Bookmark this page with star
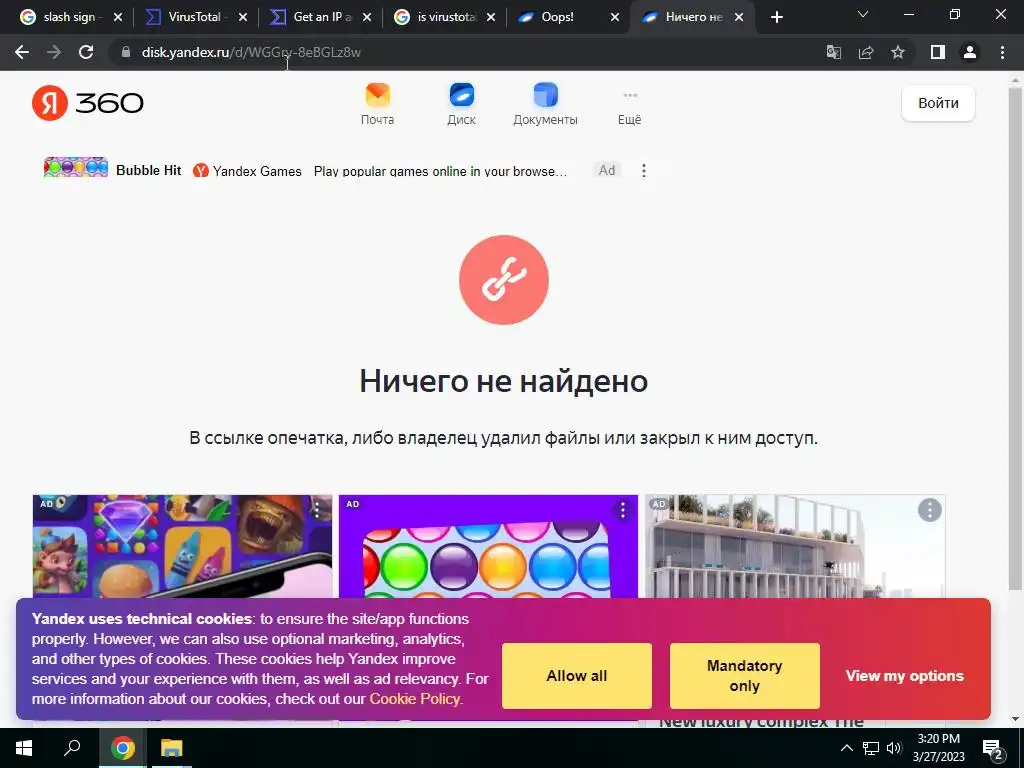The height and width of the screenshot is (768, 1024). pyautogui.click(x=898, y=52)
